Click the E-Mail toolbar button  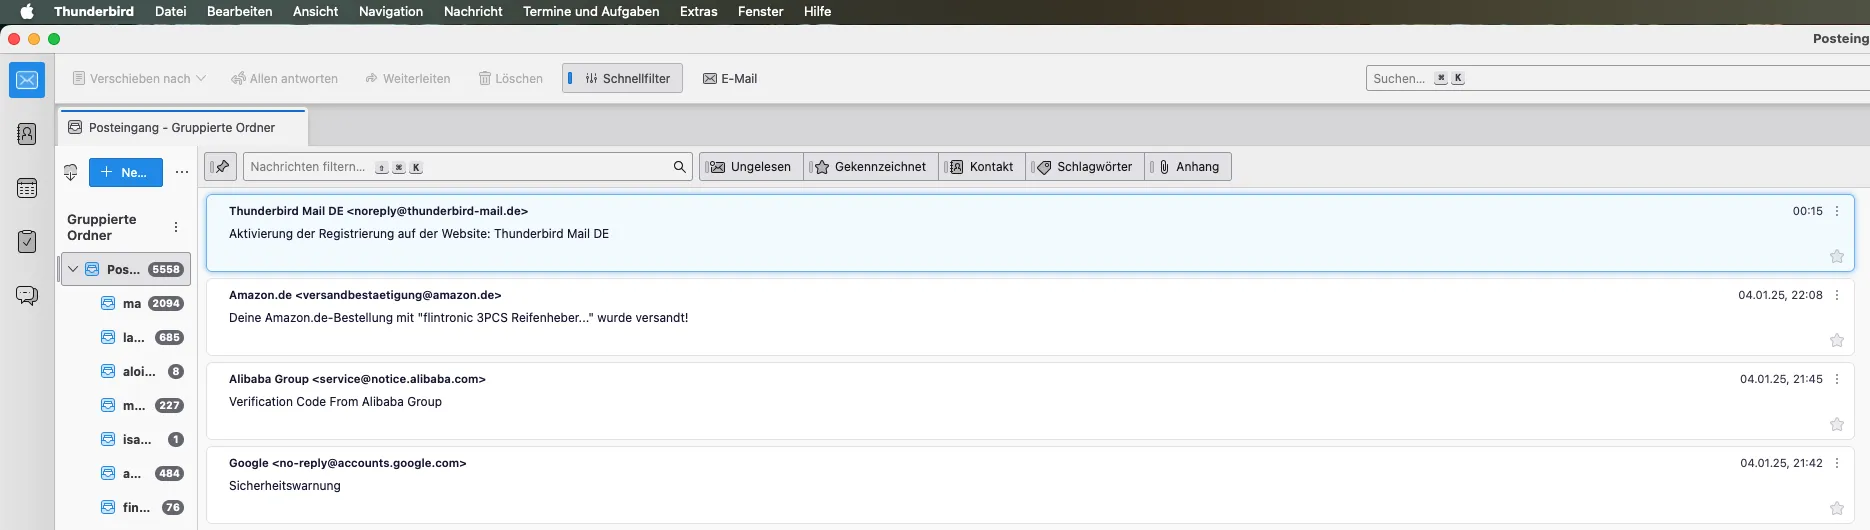coord(730,78)
